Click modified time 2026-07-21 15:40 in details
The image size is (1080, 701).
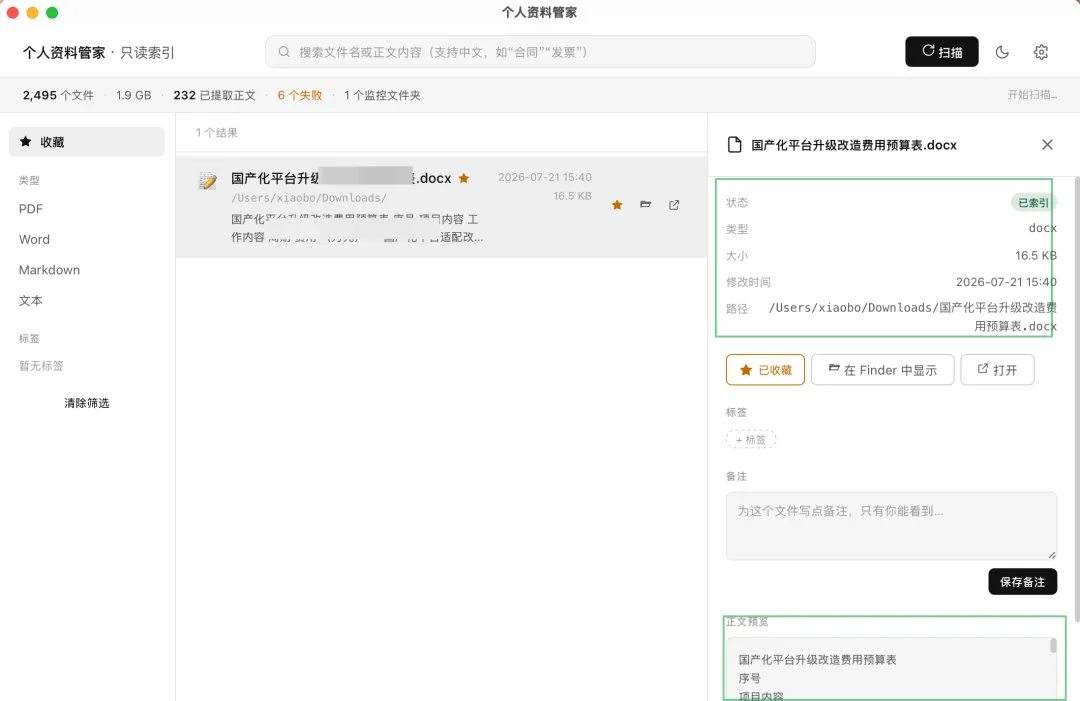(x=1006, y=282)
